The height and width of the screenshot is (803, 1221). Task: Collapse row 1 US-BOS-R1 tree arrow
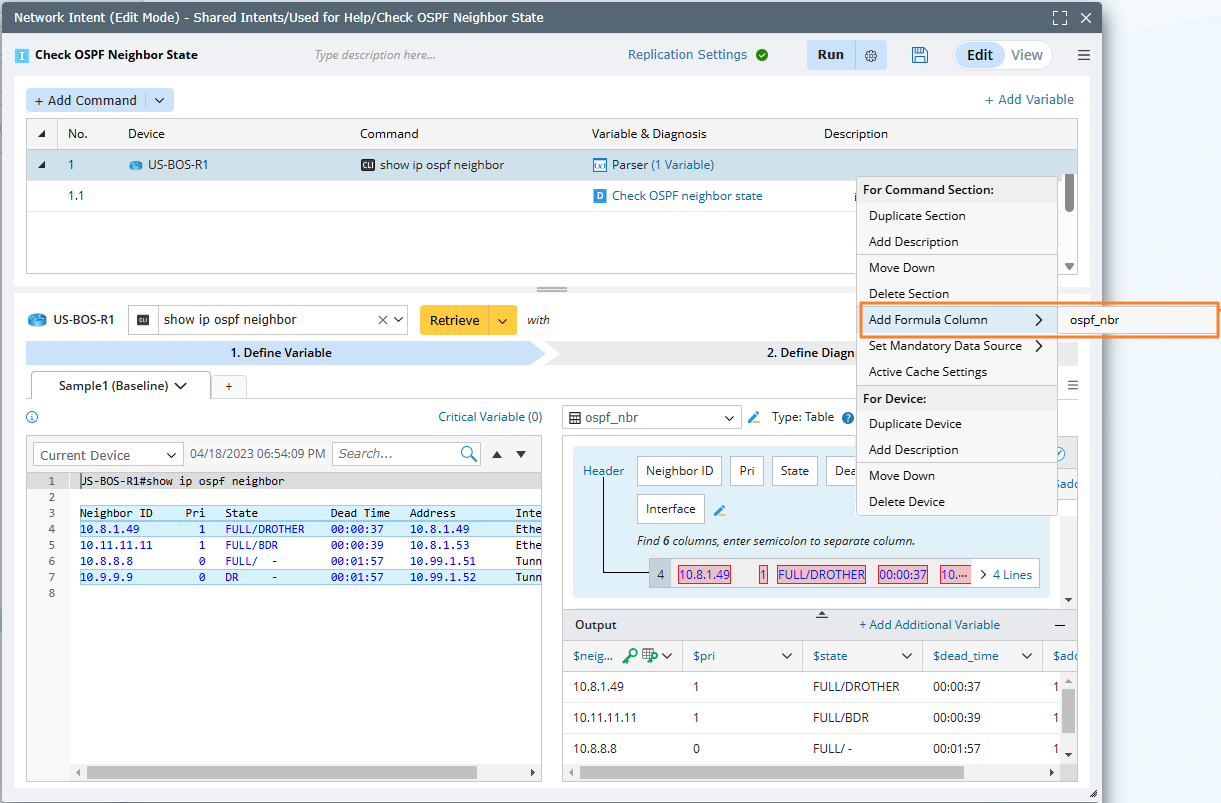(42, 165)
